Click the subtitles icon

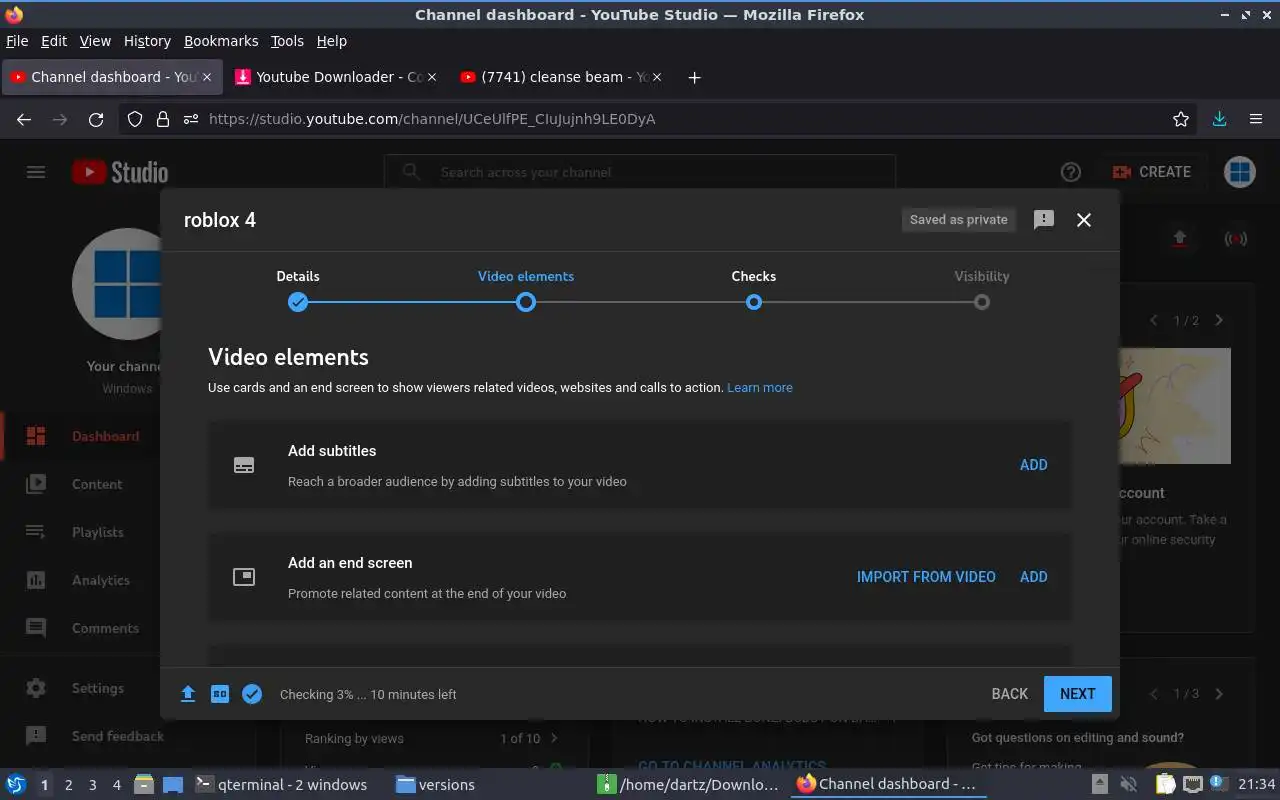point(244,465)
